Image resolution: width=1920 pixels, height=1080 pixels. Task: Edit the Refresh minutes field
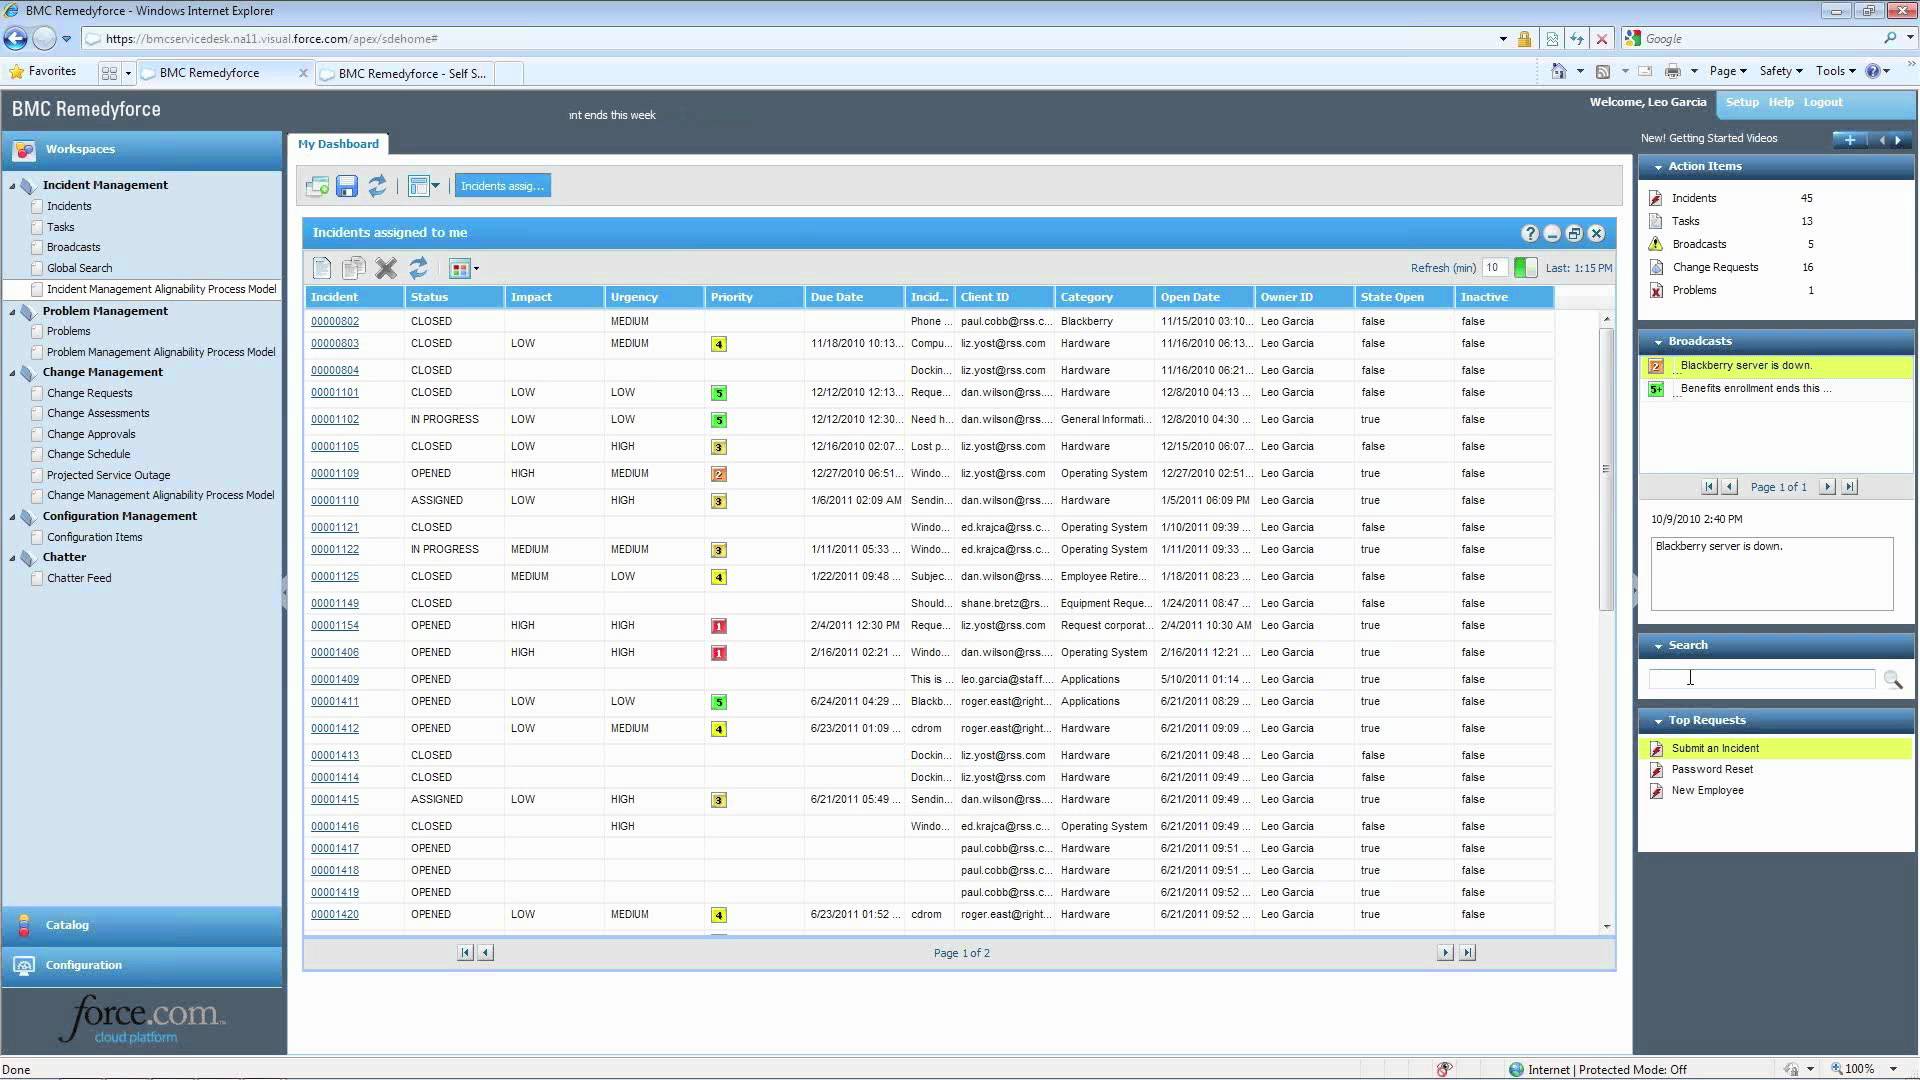tap(1495, 268)
